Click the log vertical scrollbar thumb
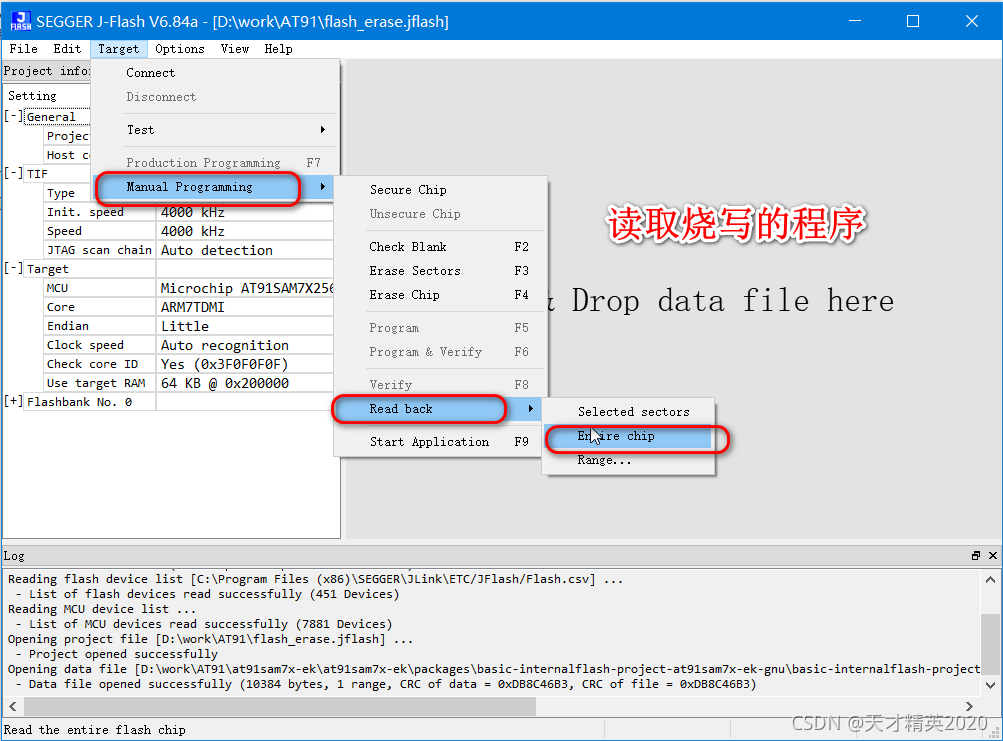The width and height of the screenshot is (1003, 741). [x=990, y=642]
